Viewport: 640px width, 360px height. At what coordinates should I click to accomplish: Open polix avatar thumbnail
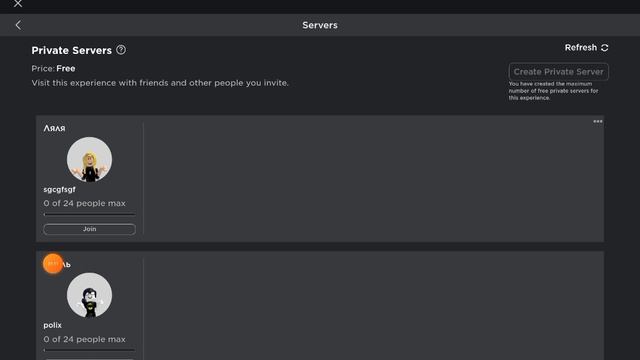point(89,295)
